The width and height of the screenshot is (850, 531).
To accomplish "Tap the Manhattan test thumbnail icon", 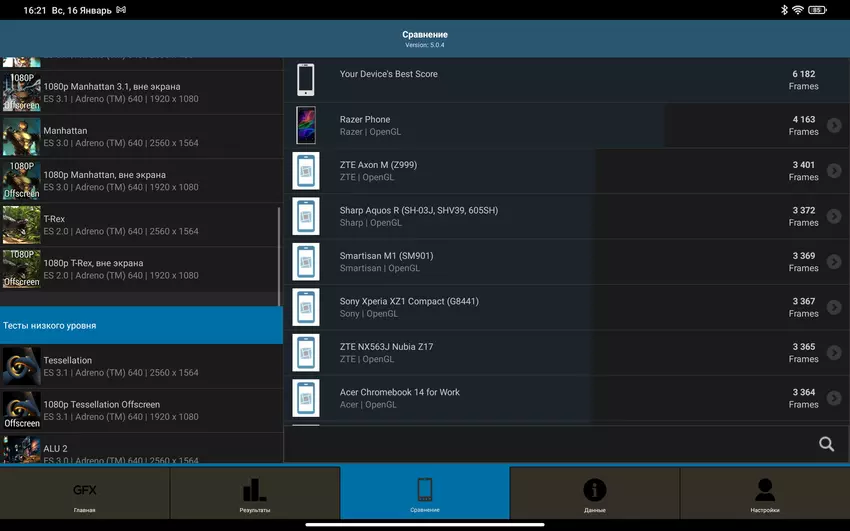I will click(x=21, y=137).
